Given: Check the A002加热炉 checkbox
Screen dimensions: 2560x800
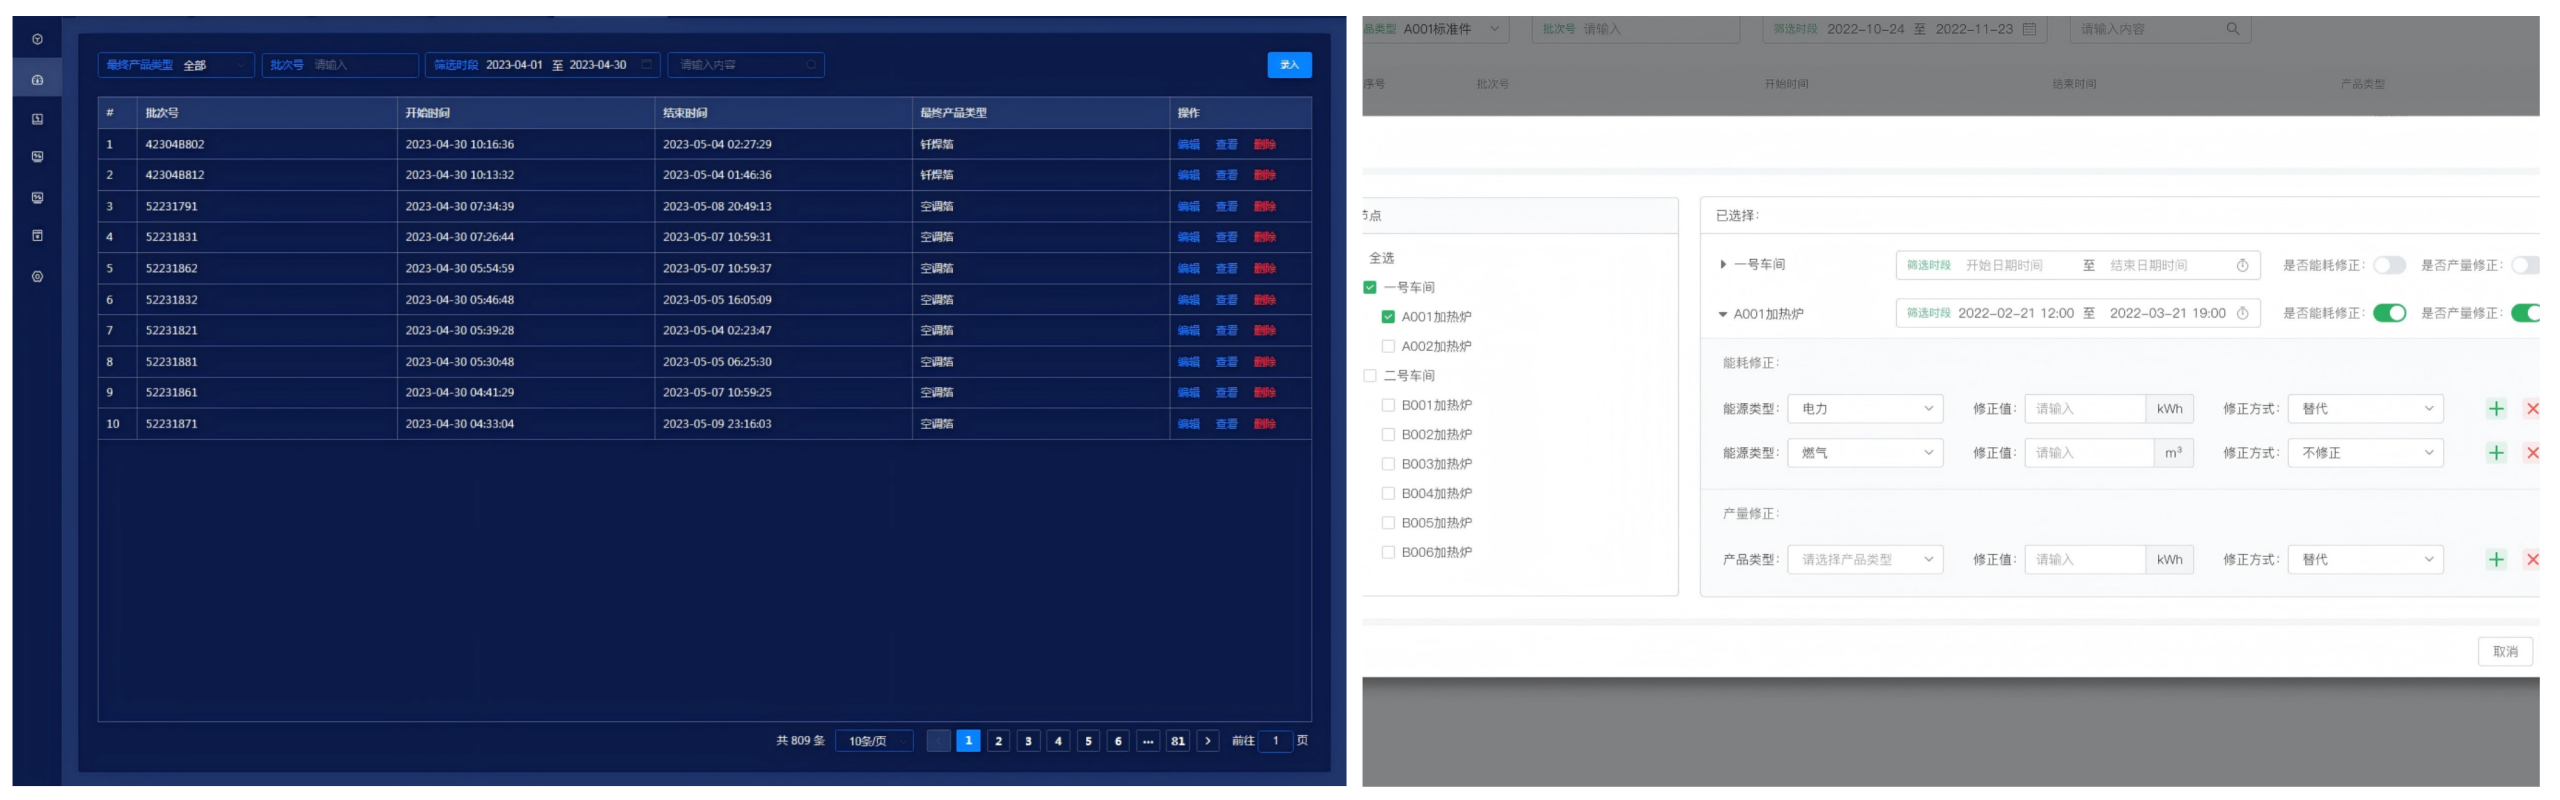Looking at the screenshot, I should (x=1388, y=347).
